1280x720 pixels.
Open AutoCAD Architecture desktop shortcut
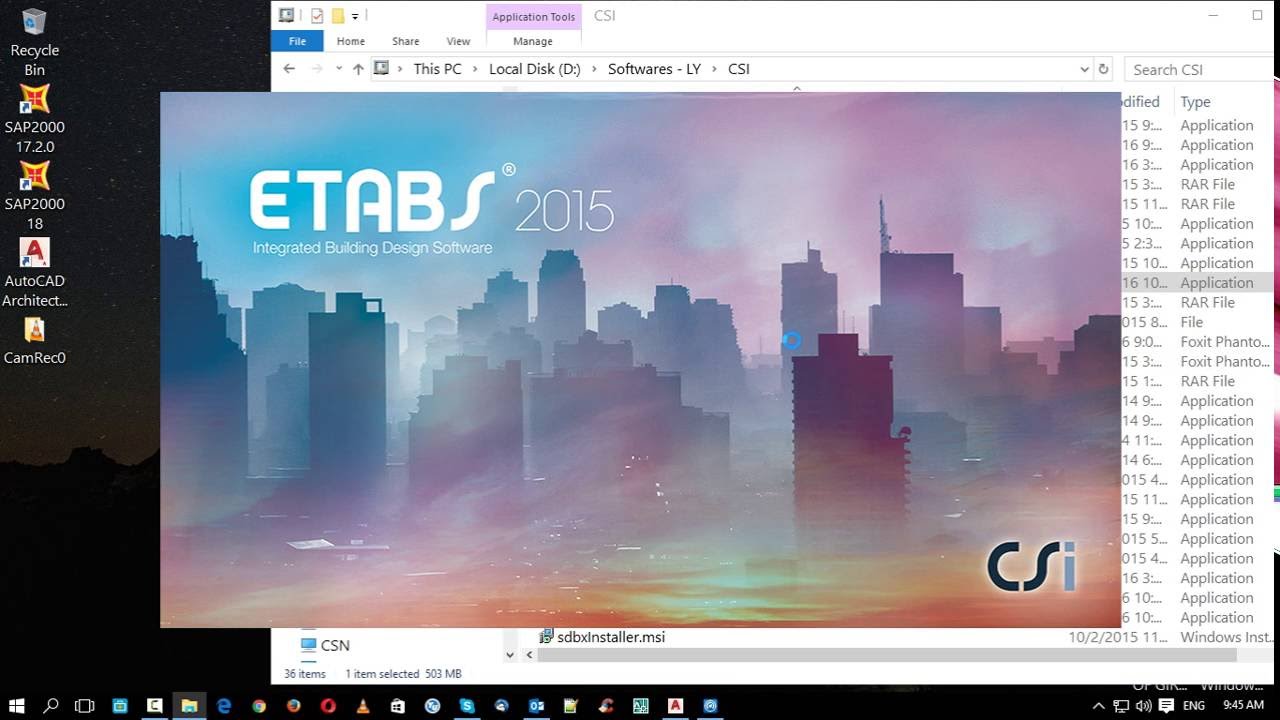tap(34, 273)
